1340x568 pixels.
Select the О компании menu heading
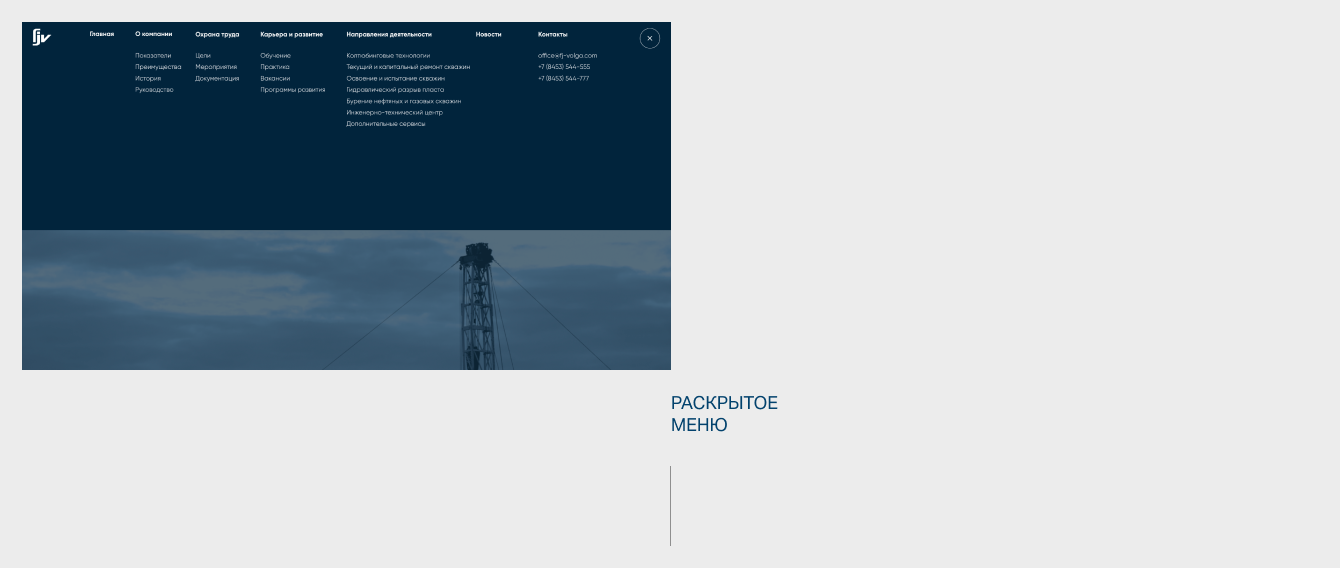(x=154, y=34)
